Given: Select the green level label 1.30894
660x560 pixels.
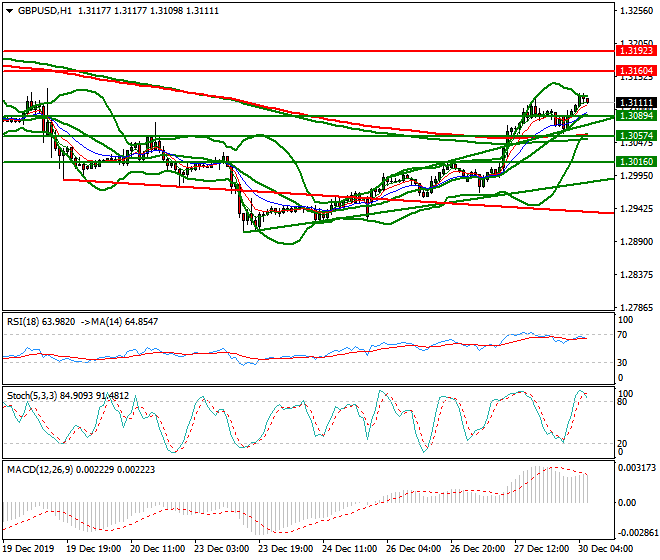Looking at the screenshot, I should point(636,116).
